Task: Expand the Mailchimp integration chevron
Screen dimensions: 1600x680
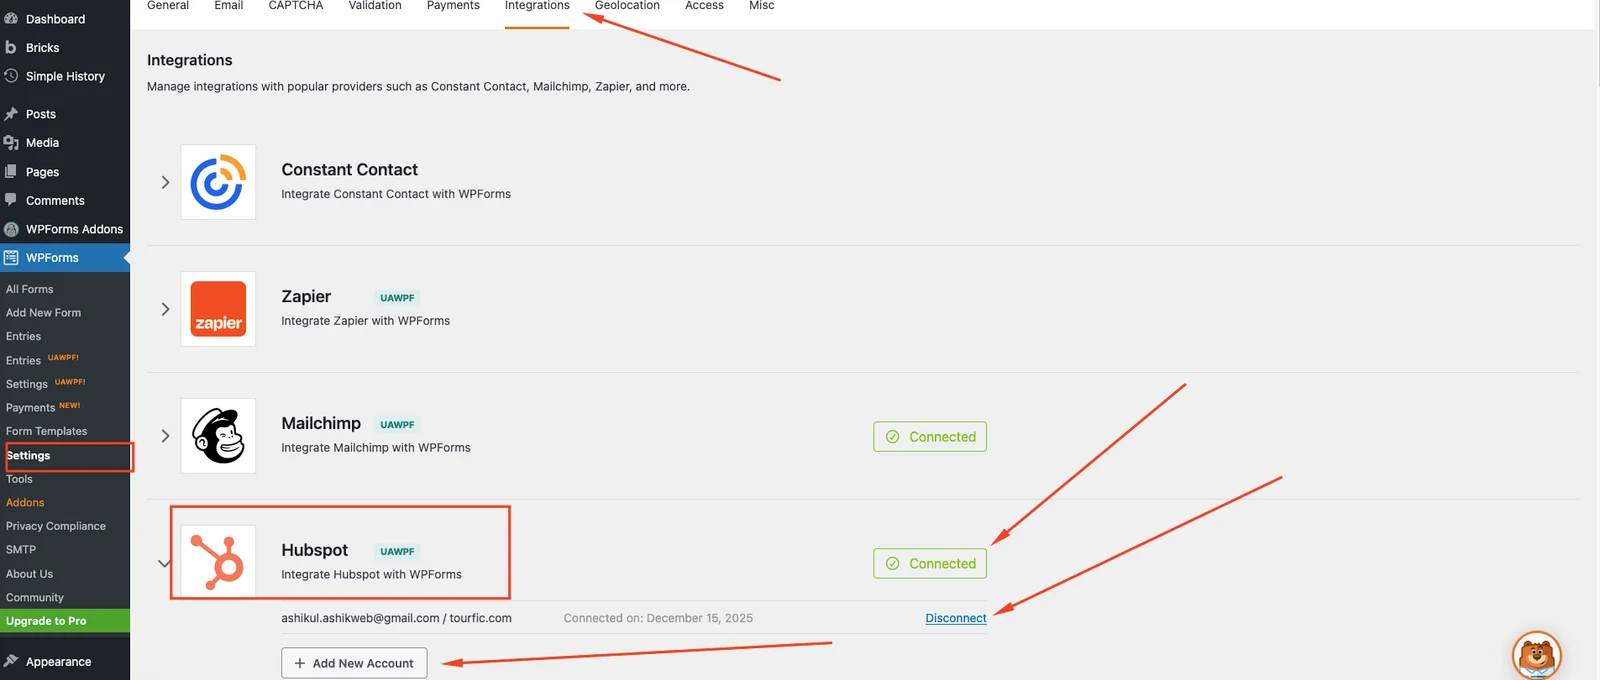Action: pyautogui.click(x=165, y=436)
